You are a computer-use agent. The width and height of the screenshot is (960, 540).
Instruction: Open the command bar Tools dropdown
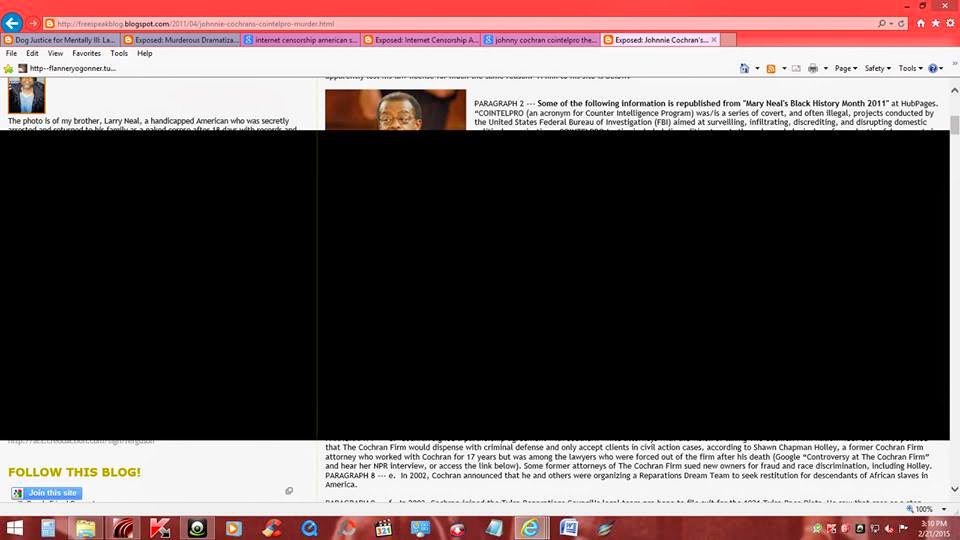click(910, 68)
